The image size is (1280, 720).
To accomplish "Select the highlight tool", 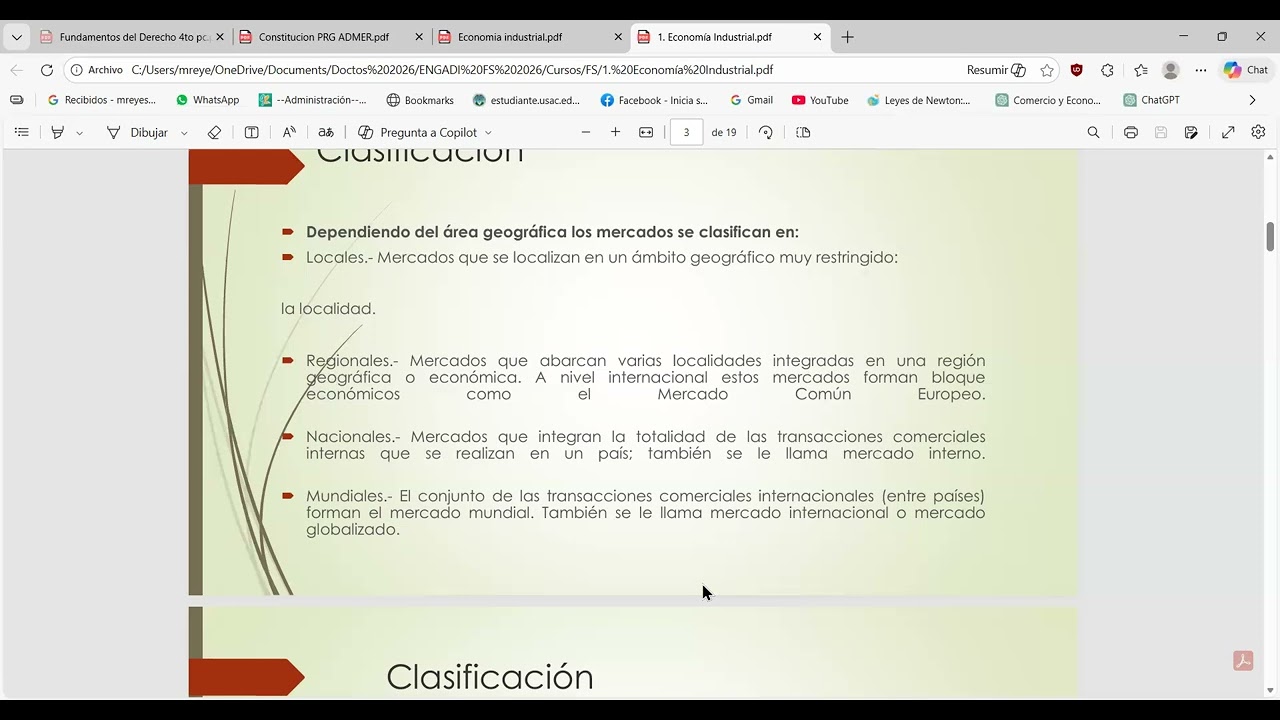I will point(58,132).
